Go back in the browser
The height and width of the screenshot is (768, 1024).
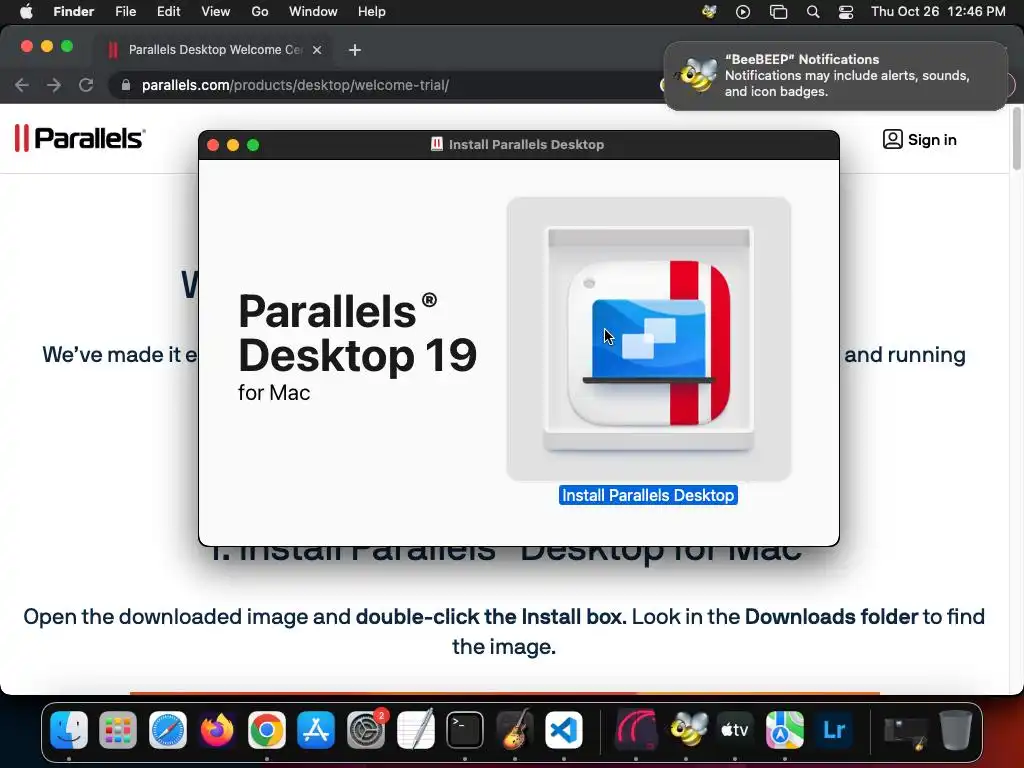(22, 85)
